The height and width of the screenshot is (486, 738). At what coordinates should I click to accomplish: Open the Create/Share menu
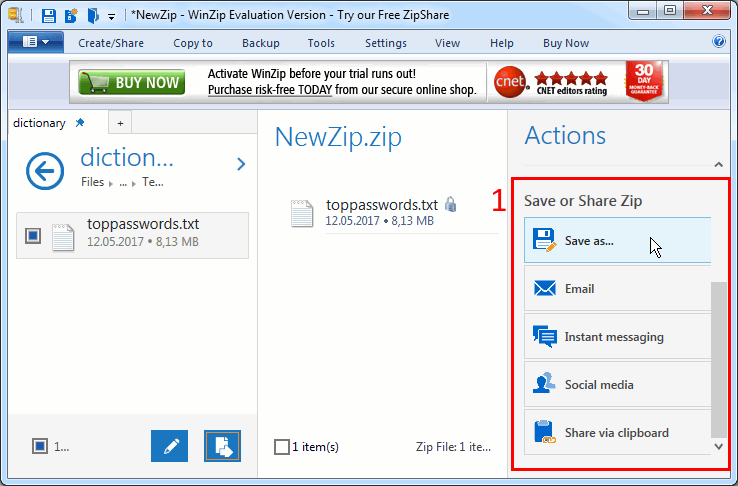pos(110,43)
